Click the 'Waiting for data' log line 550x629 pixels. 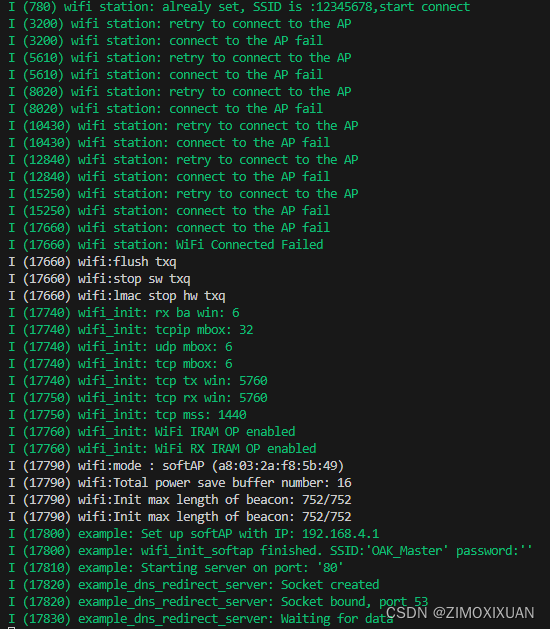(201, 619)
